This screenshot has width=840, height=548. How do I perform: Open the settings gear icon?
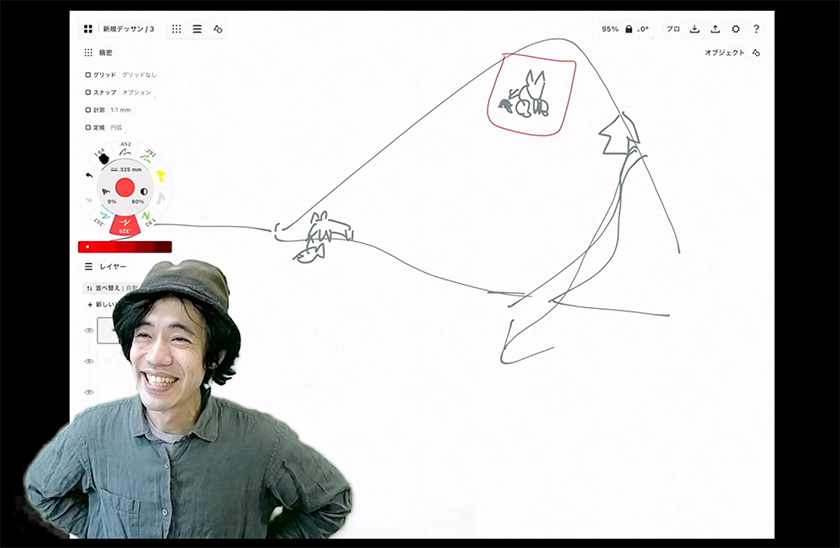click(x=736, y=29)
